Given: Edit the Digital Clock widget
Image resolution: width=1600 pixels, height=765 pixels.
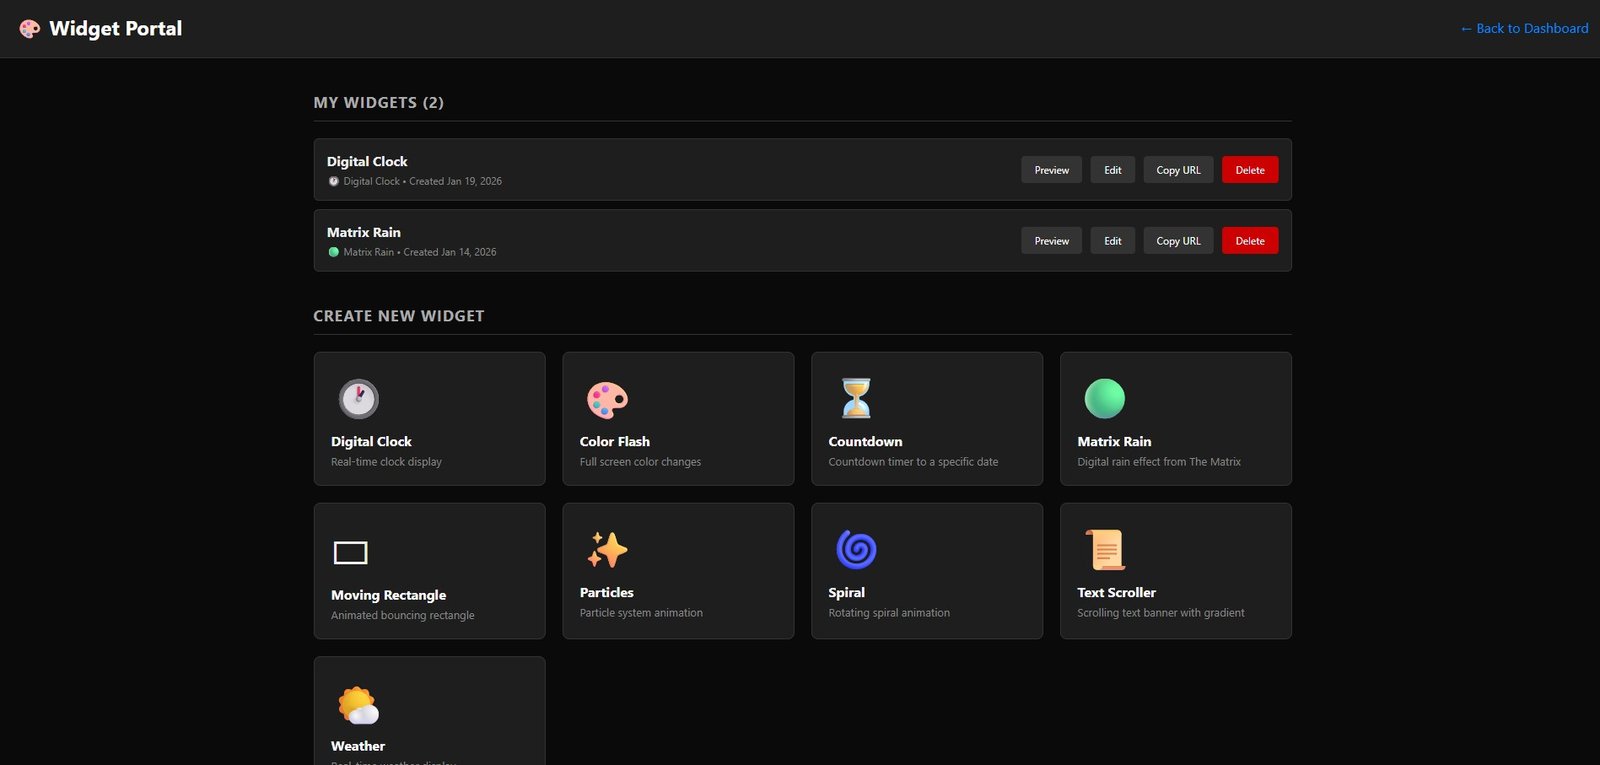Looking at the screenshot, I should coord(1112,170).
